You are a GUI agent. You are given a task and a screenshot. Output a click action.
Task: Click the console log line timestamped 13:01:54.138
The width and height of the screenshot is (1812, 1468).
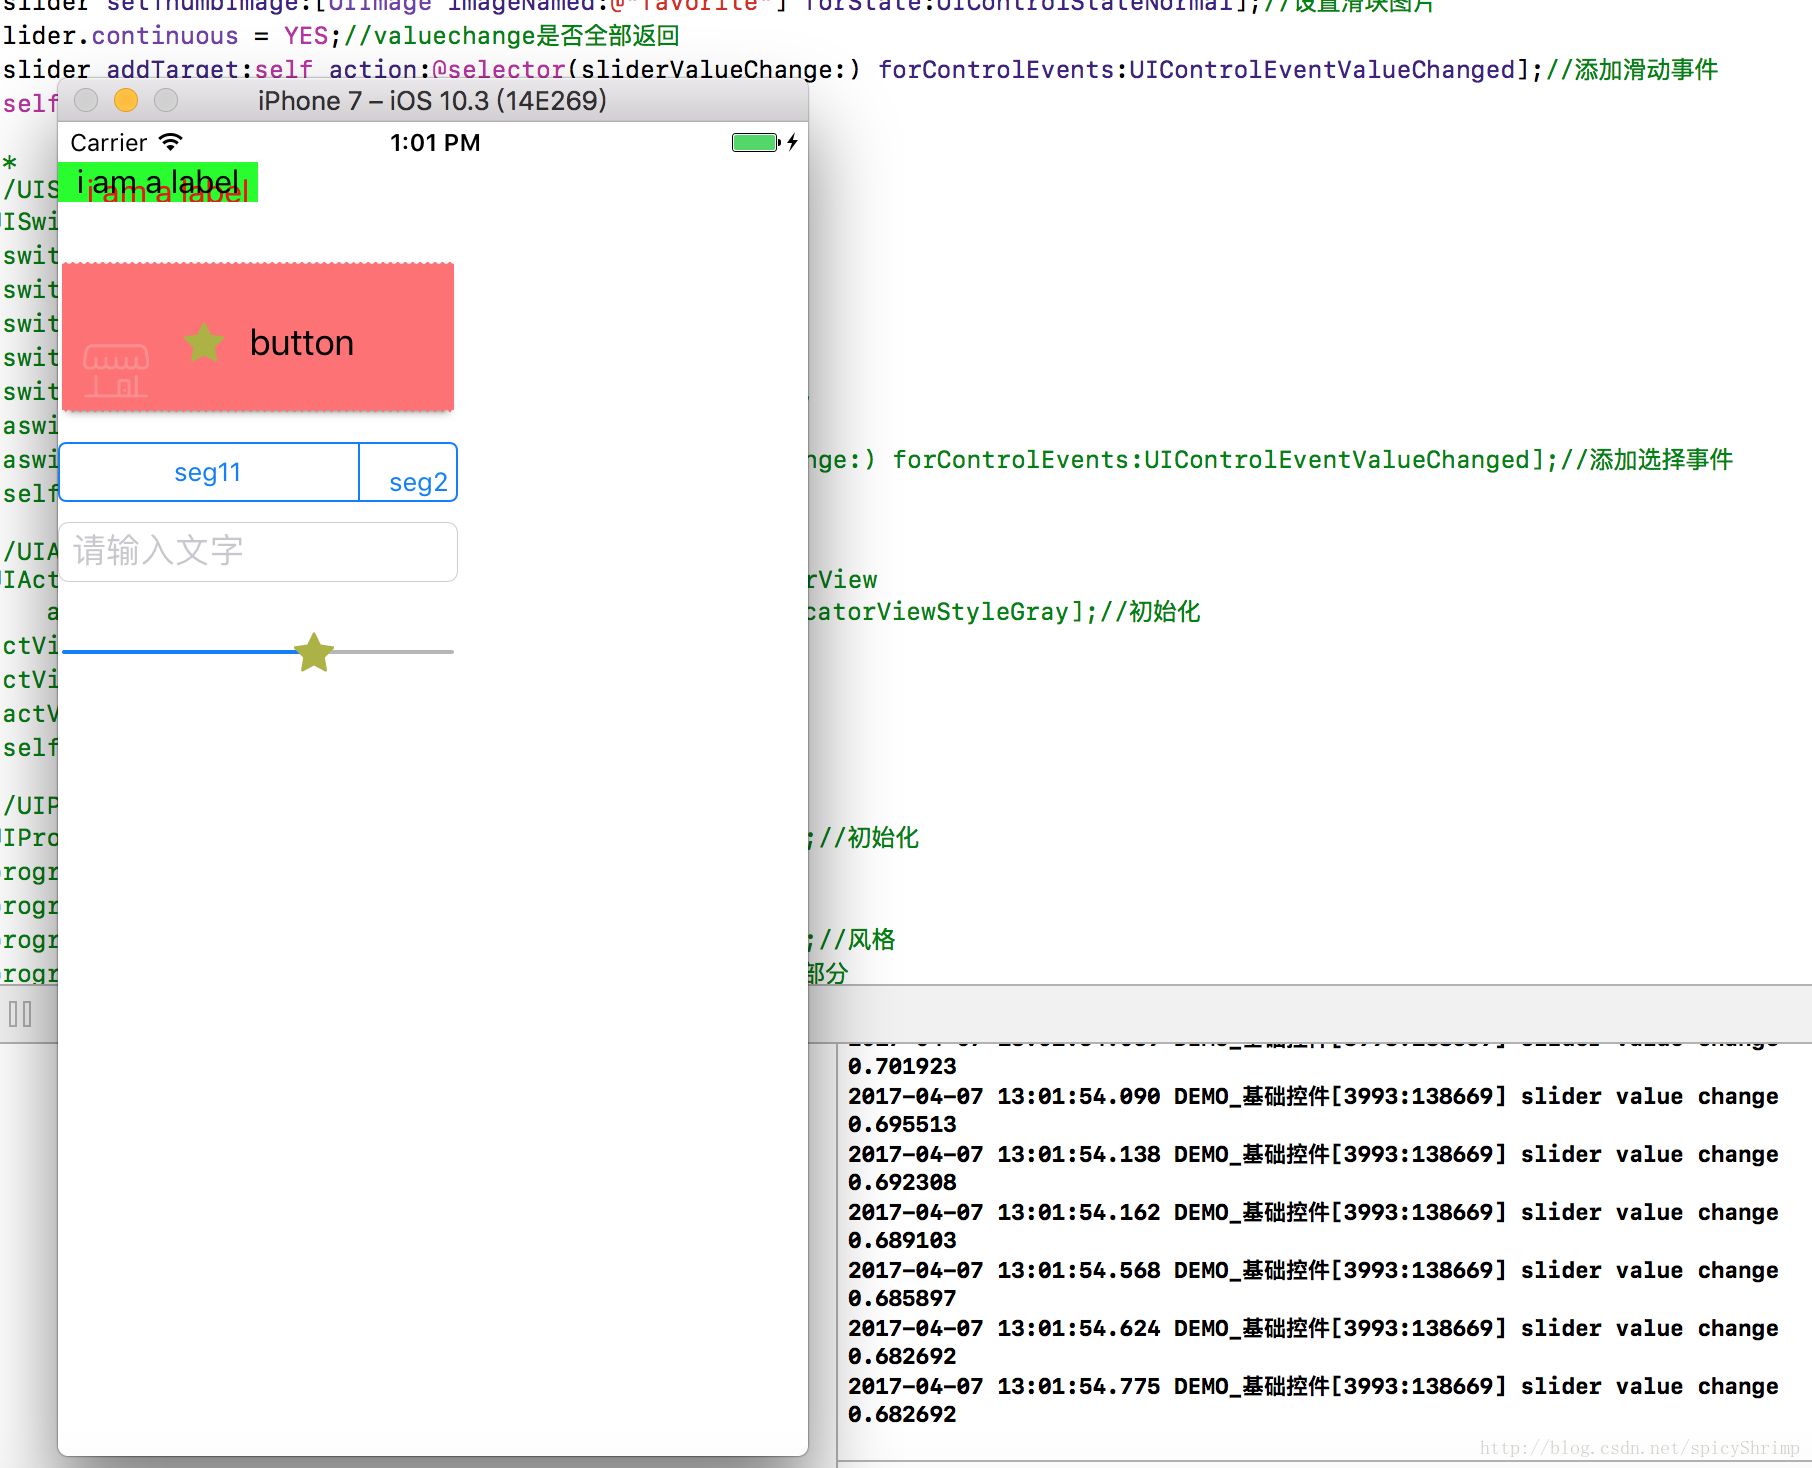pyautogui.click(x=1313, y=1154)
